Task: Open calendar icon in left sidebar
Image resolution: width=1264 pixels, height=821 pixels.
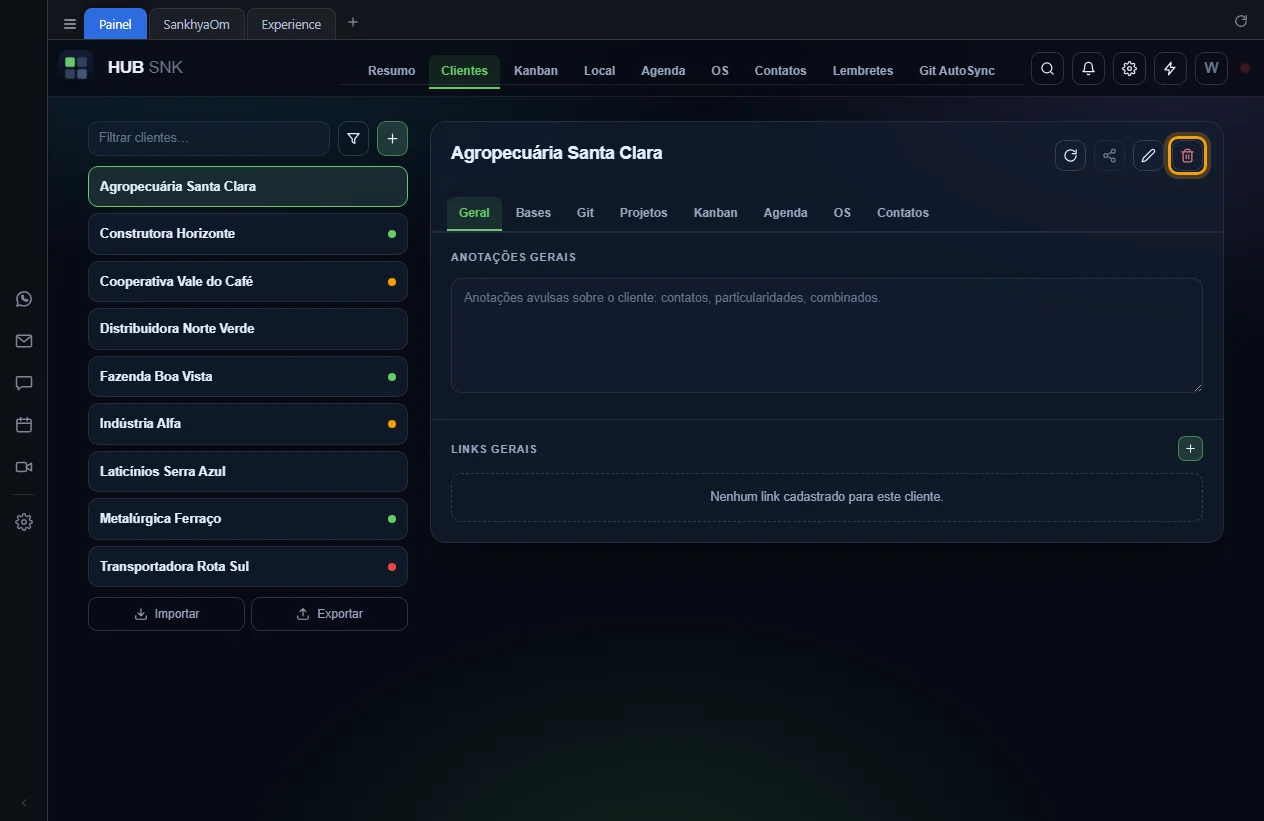Action: [x=24, y=425]
